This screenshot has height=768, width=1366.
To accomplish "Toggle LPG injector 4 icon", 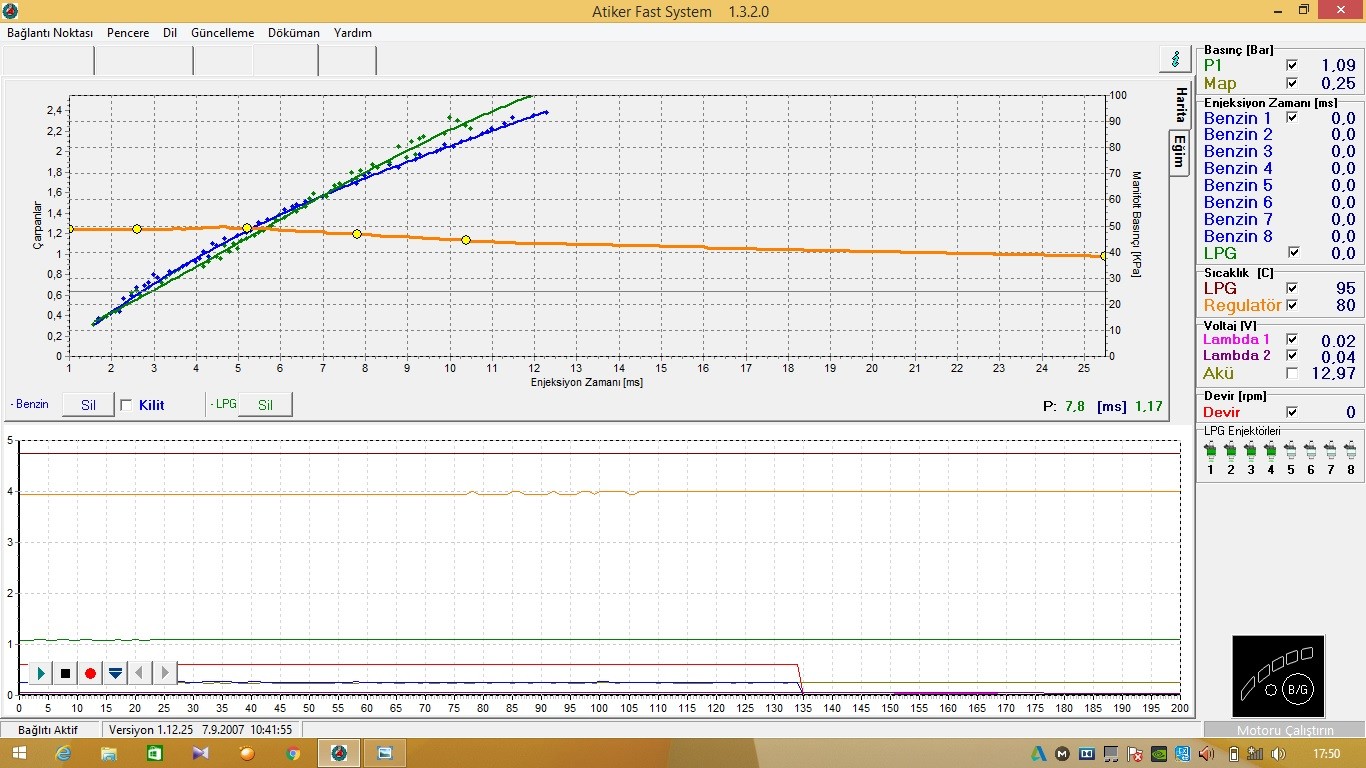I will (1270, 451).
